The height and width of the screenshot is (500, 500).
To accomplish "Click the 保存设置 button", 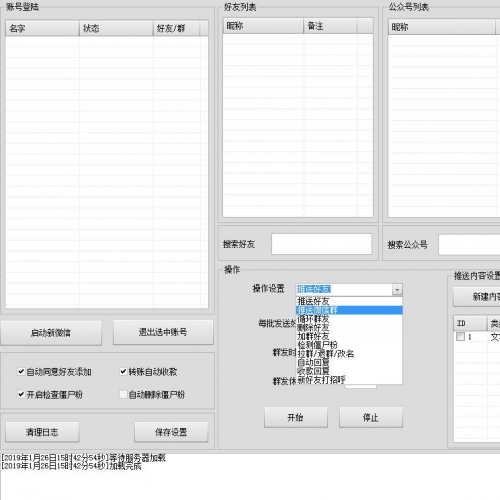I will [x=171, y=432].
